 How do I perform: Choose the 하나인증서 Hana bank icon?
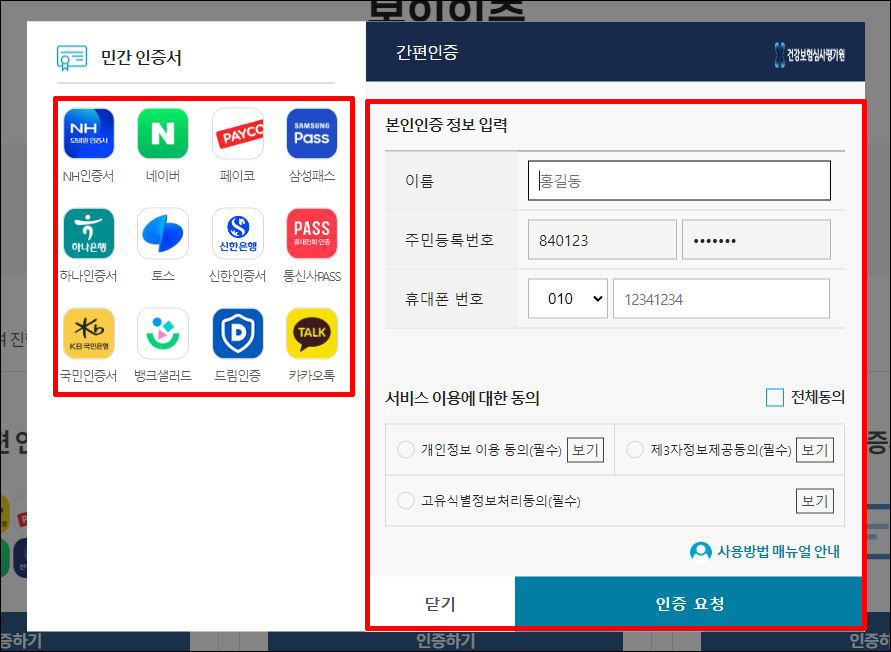(x=89, y=234)
